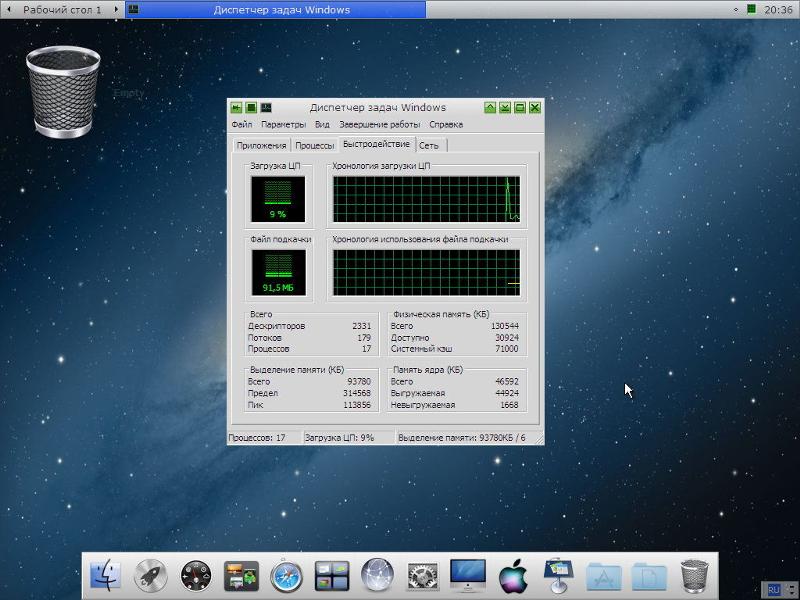The width and height of the screenshot is (800, 600).
Task: Click the Системный кэш value 71000
Action: (507, 349)
